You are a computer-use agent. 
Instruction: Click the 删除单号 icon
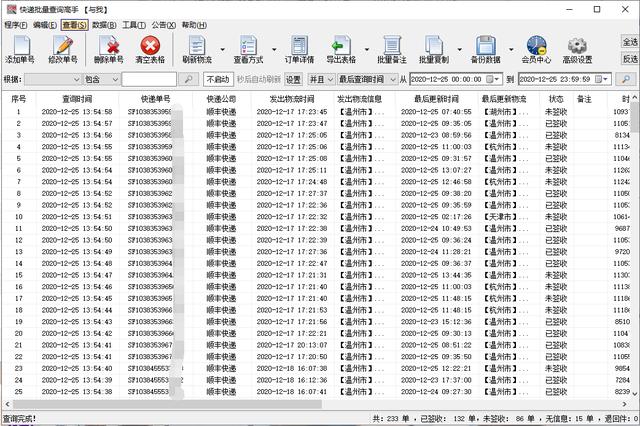pos(109,47)
